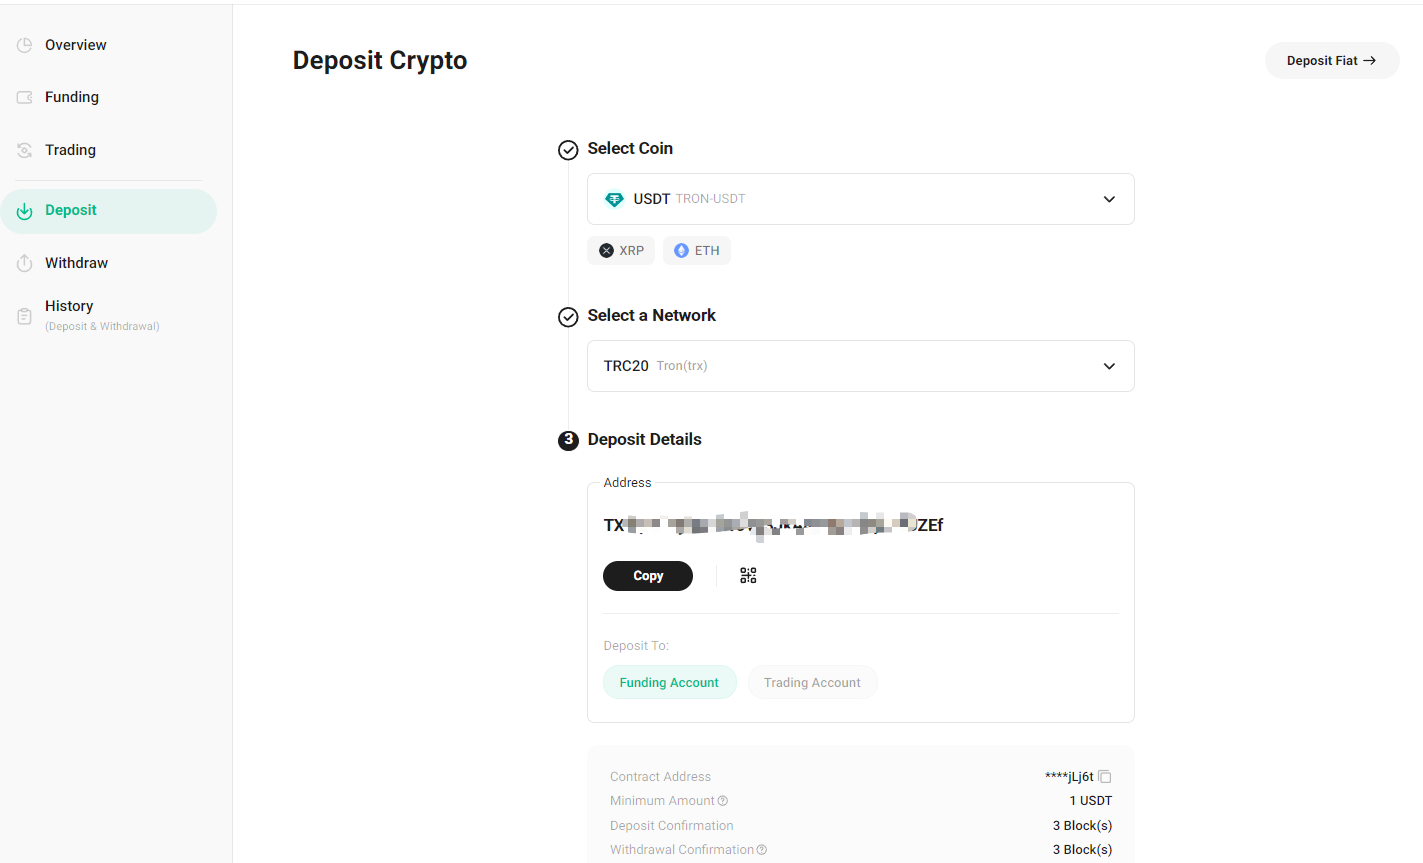Click the USDT coin logo in the selector
This screenshot has width=1423, height=863.
pyautogui.click(x=613, y=198)
